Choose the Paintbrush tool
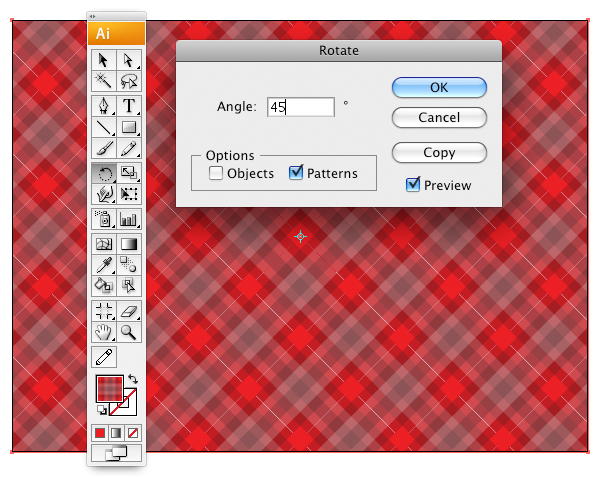This screenshot has width=600, height=483. 104,149
